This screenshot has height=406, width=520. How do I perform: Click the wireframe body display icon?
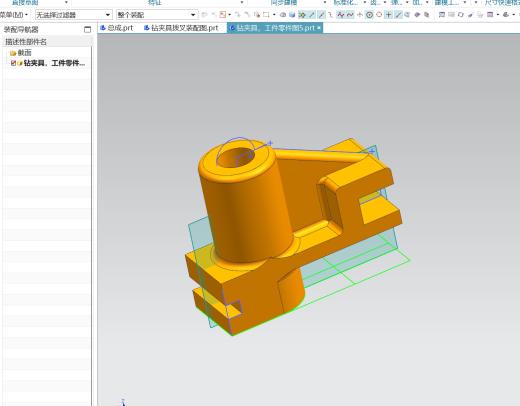[x=283, y=15]
